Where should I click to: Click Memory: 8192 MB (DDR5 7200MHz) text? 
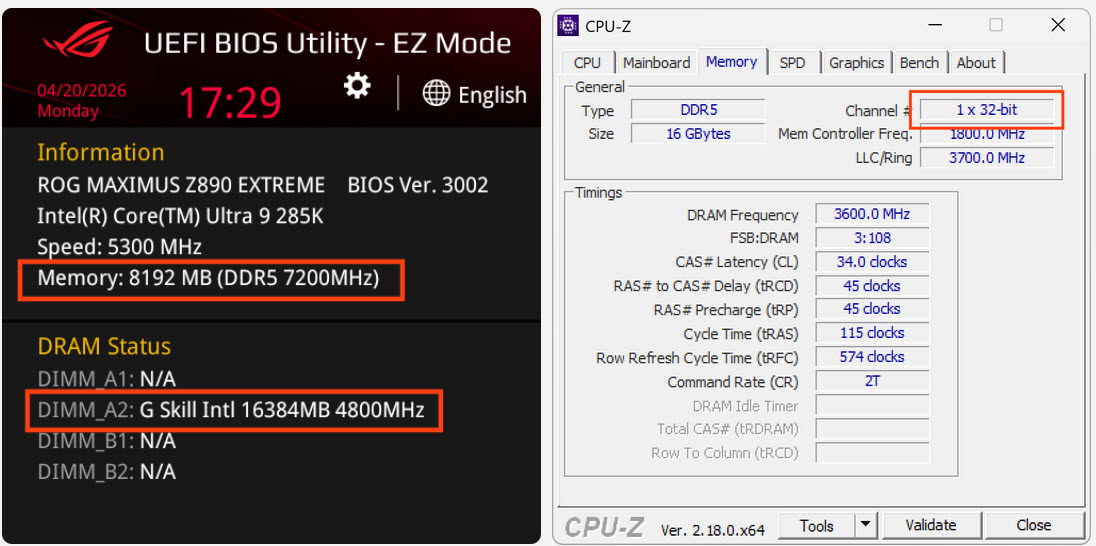pos(208,279)
